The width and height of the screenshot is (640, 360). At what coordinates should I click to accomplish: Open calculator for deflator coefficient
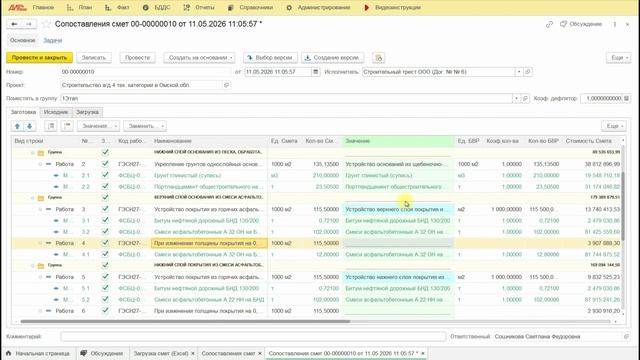click(x=627, y=98)
